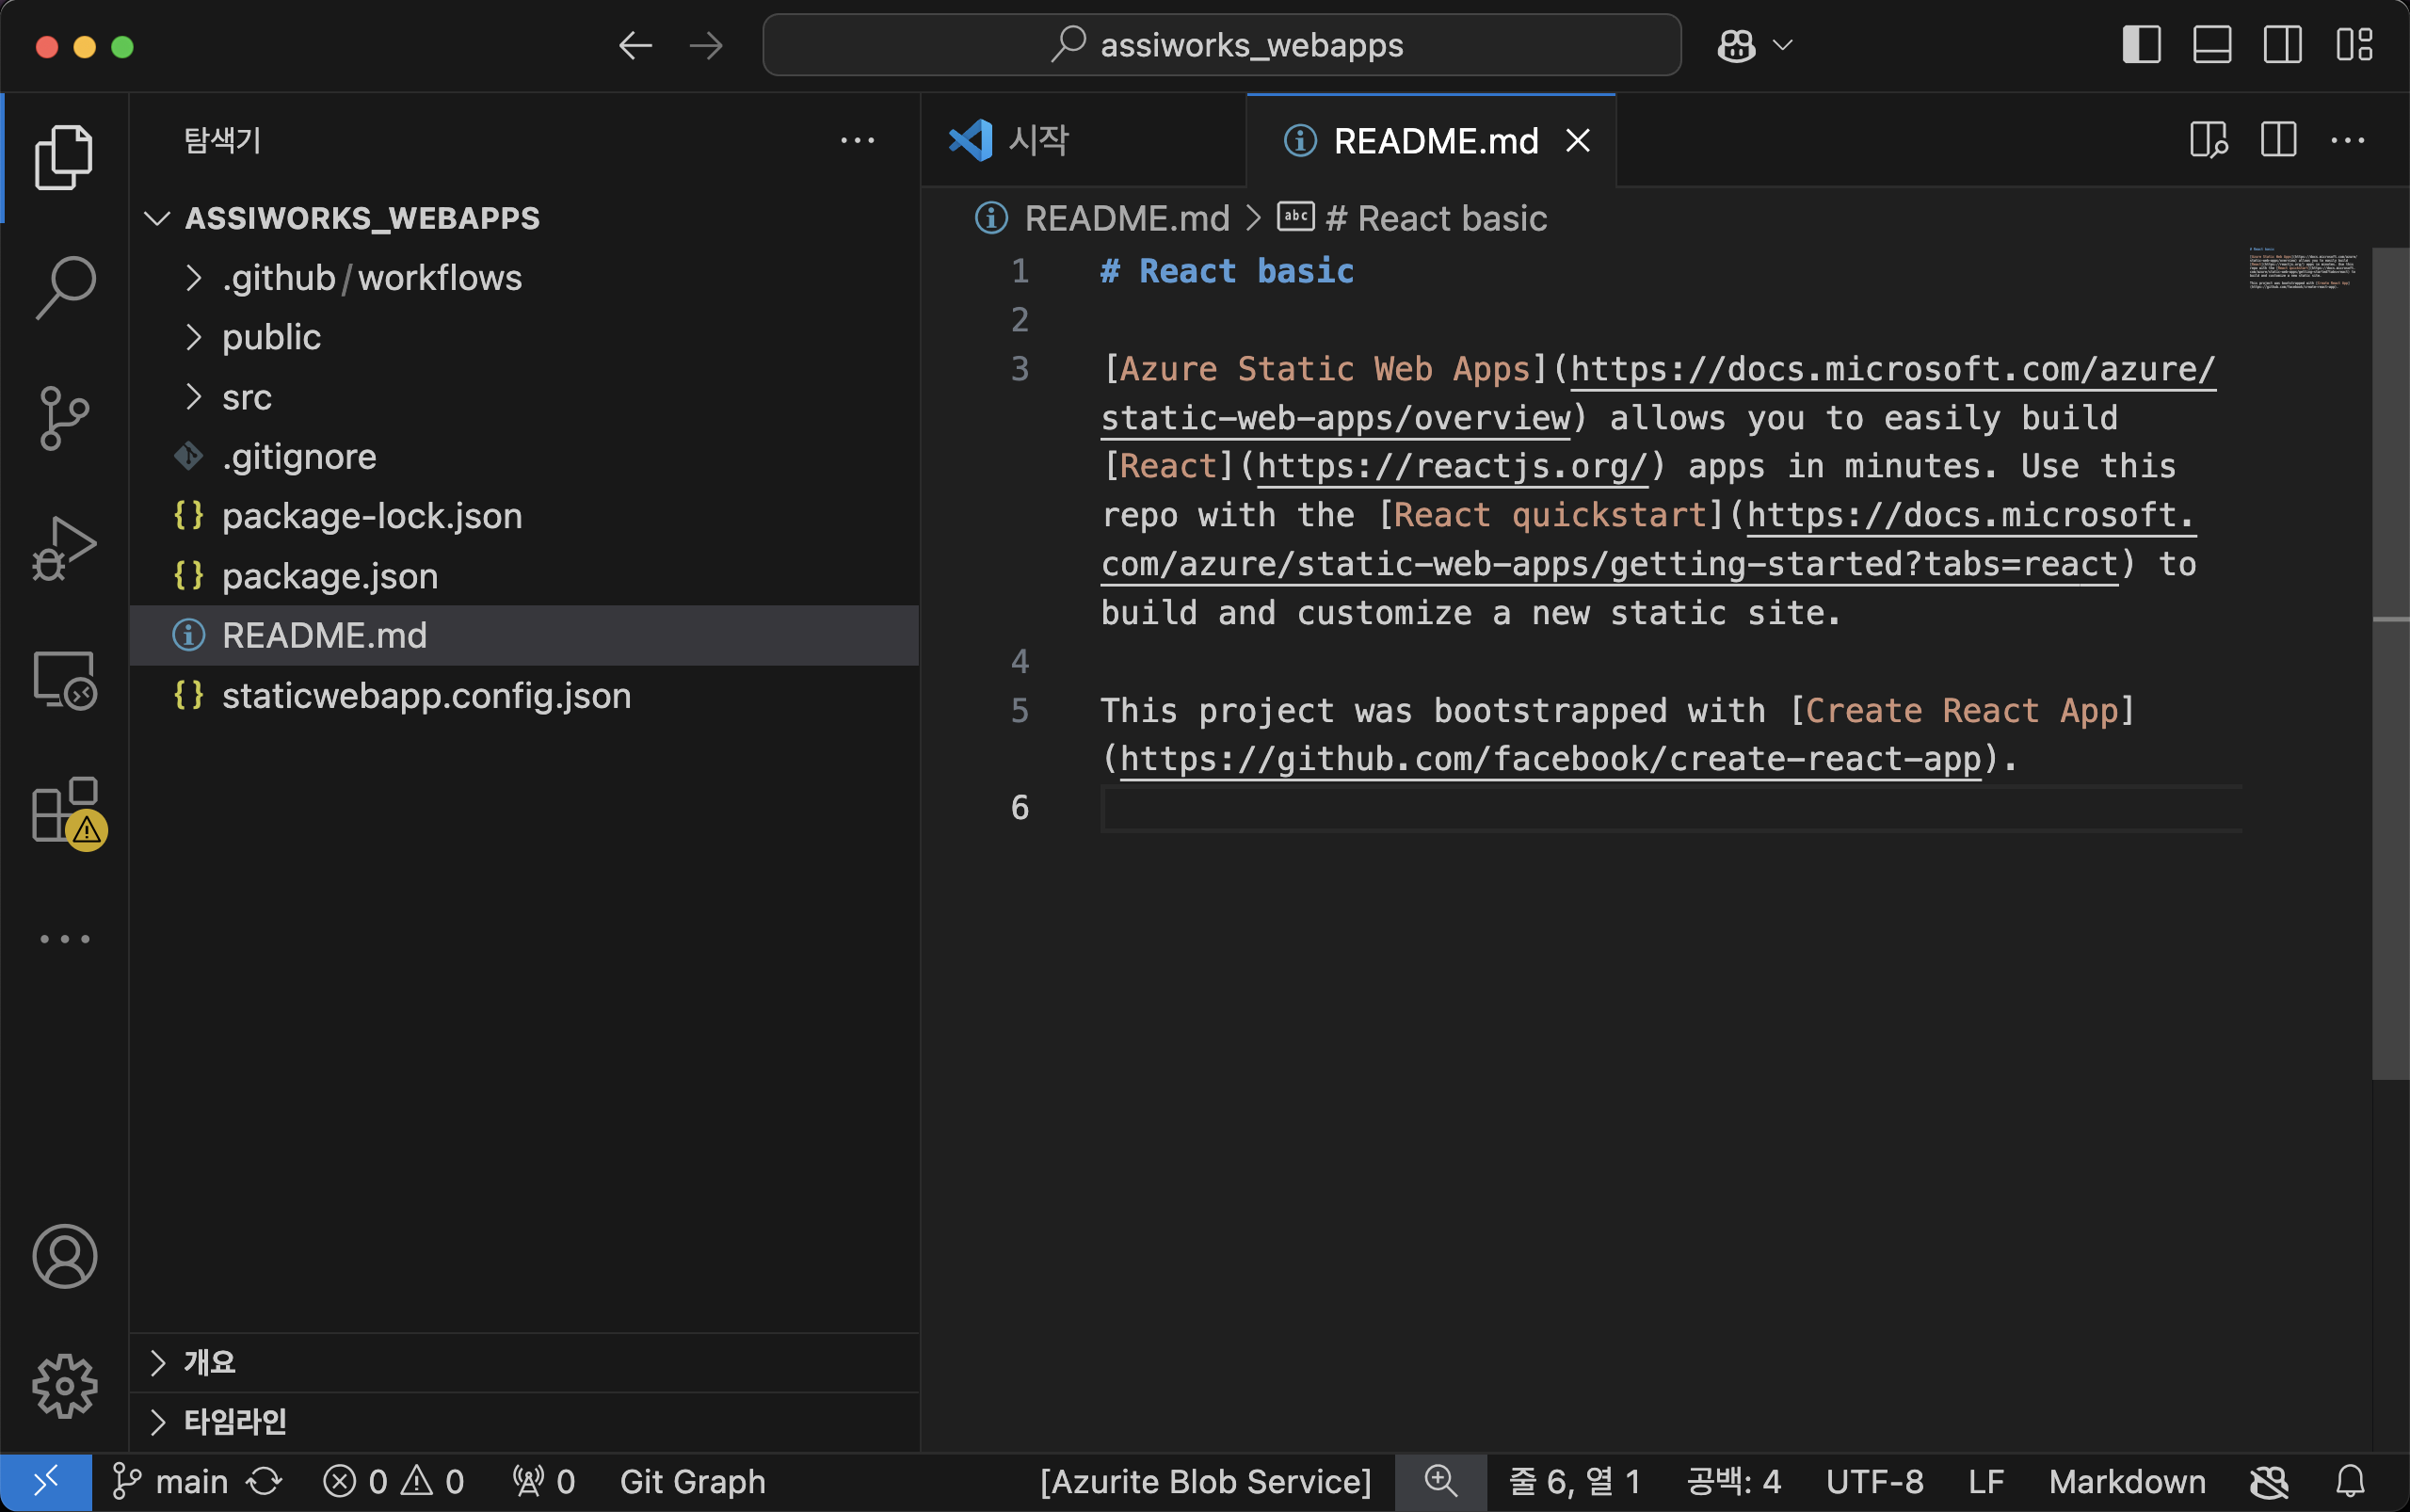2410x1512 pixels.
Task: Open Run and Debug view
Action: (65, 548)
